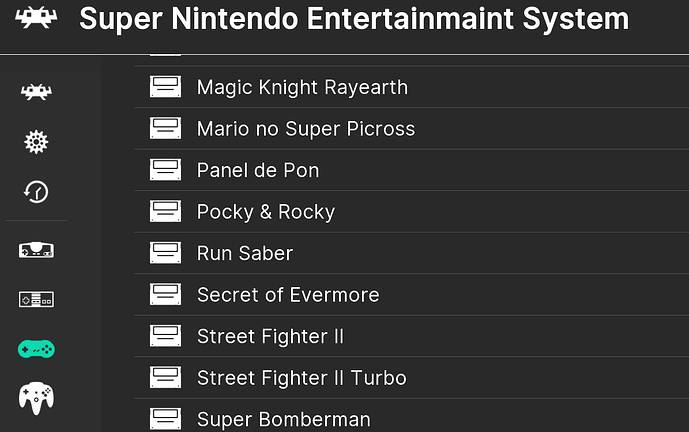Pick Street Fighter II Turbo
Image resolution: width=689 pixels, height=432 pixels.
[x=301, y=378]
